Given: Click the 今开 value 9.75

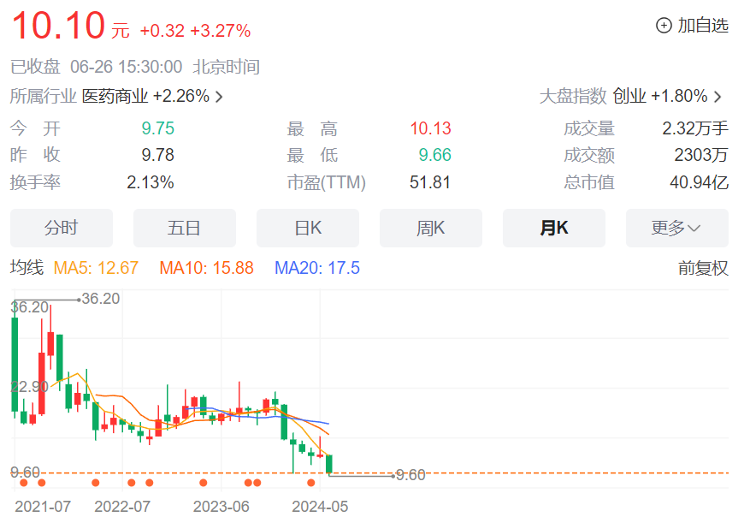Looking at the screenshot, I should [158, 128].
